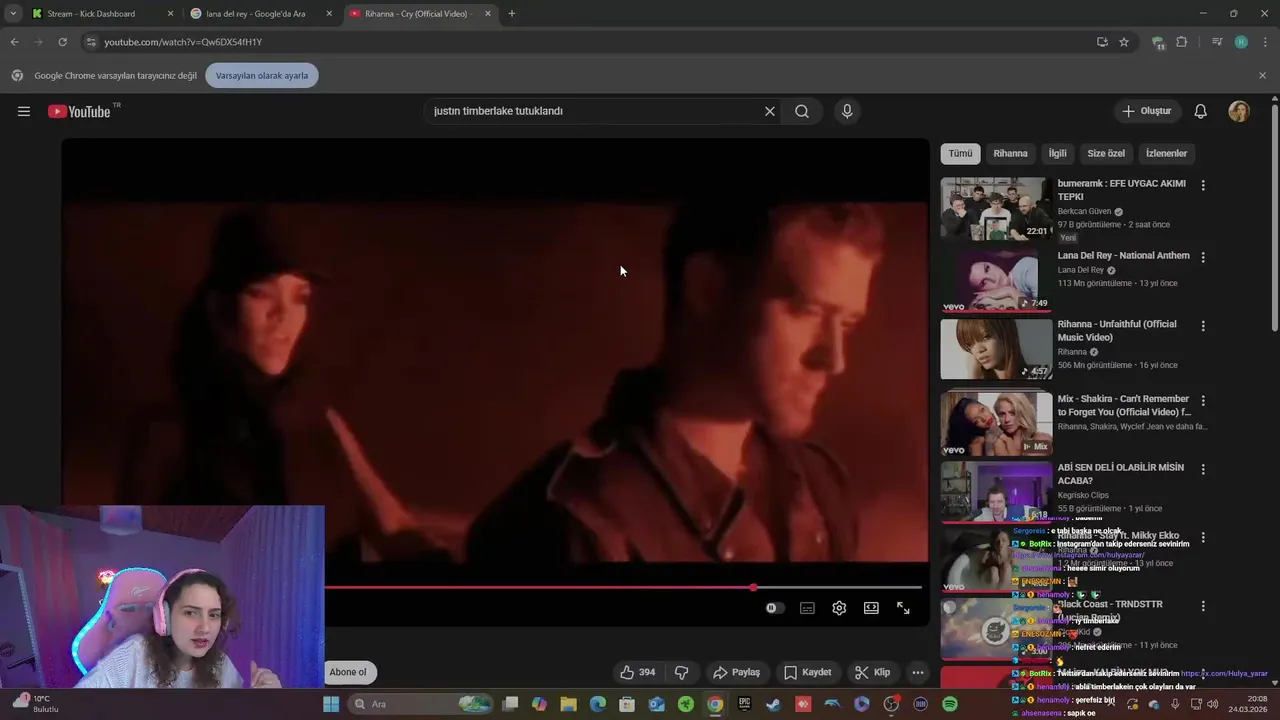1280x720 pixels.
Task: Select the Size özel filter chip
Action: (x=1106, y=153)
